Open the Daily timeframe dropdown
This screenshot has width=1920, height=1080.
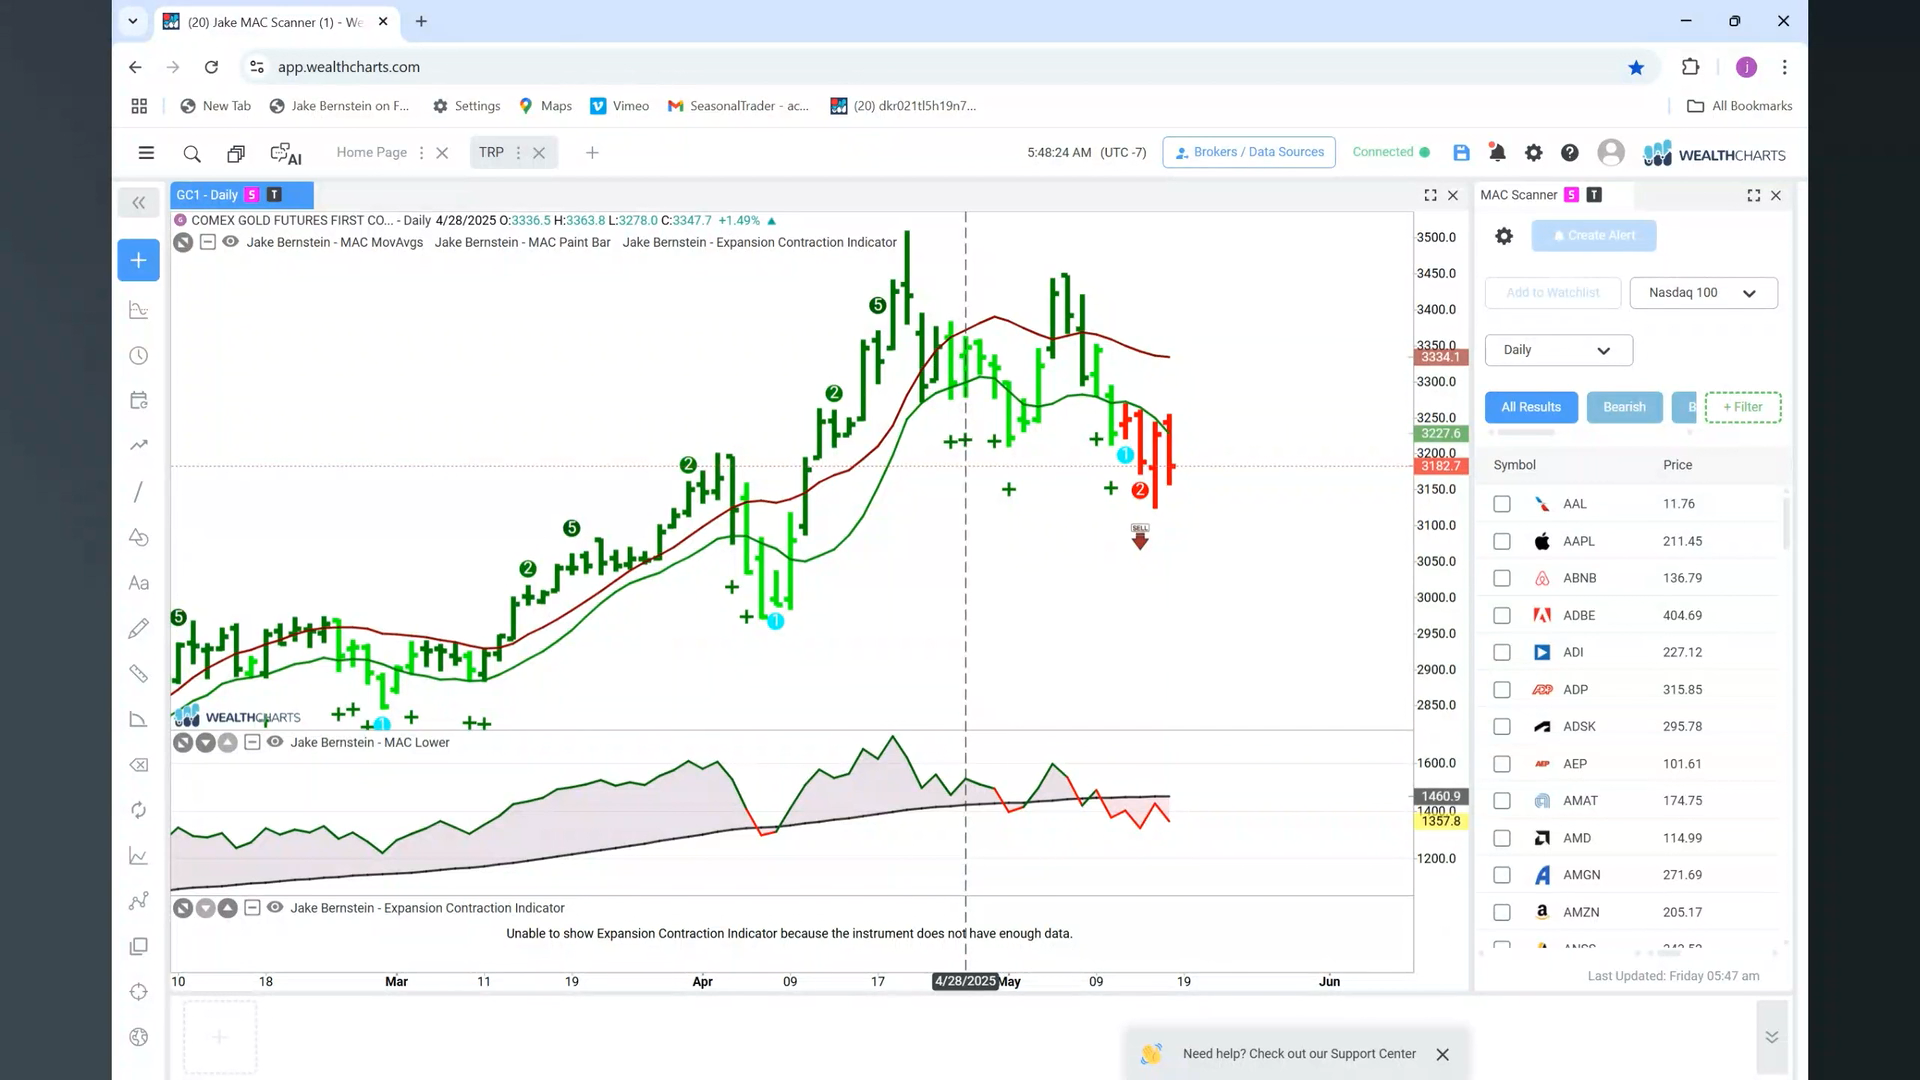1558,350
